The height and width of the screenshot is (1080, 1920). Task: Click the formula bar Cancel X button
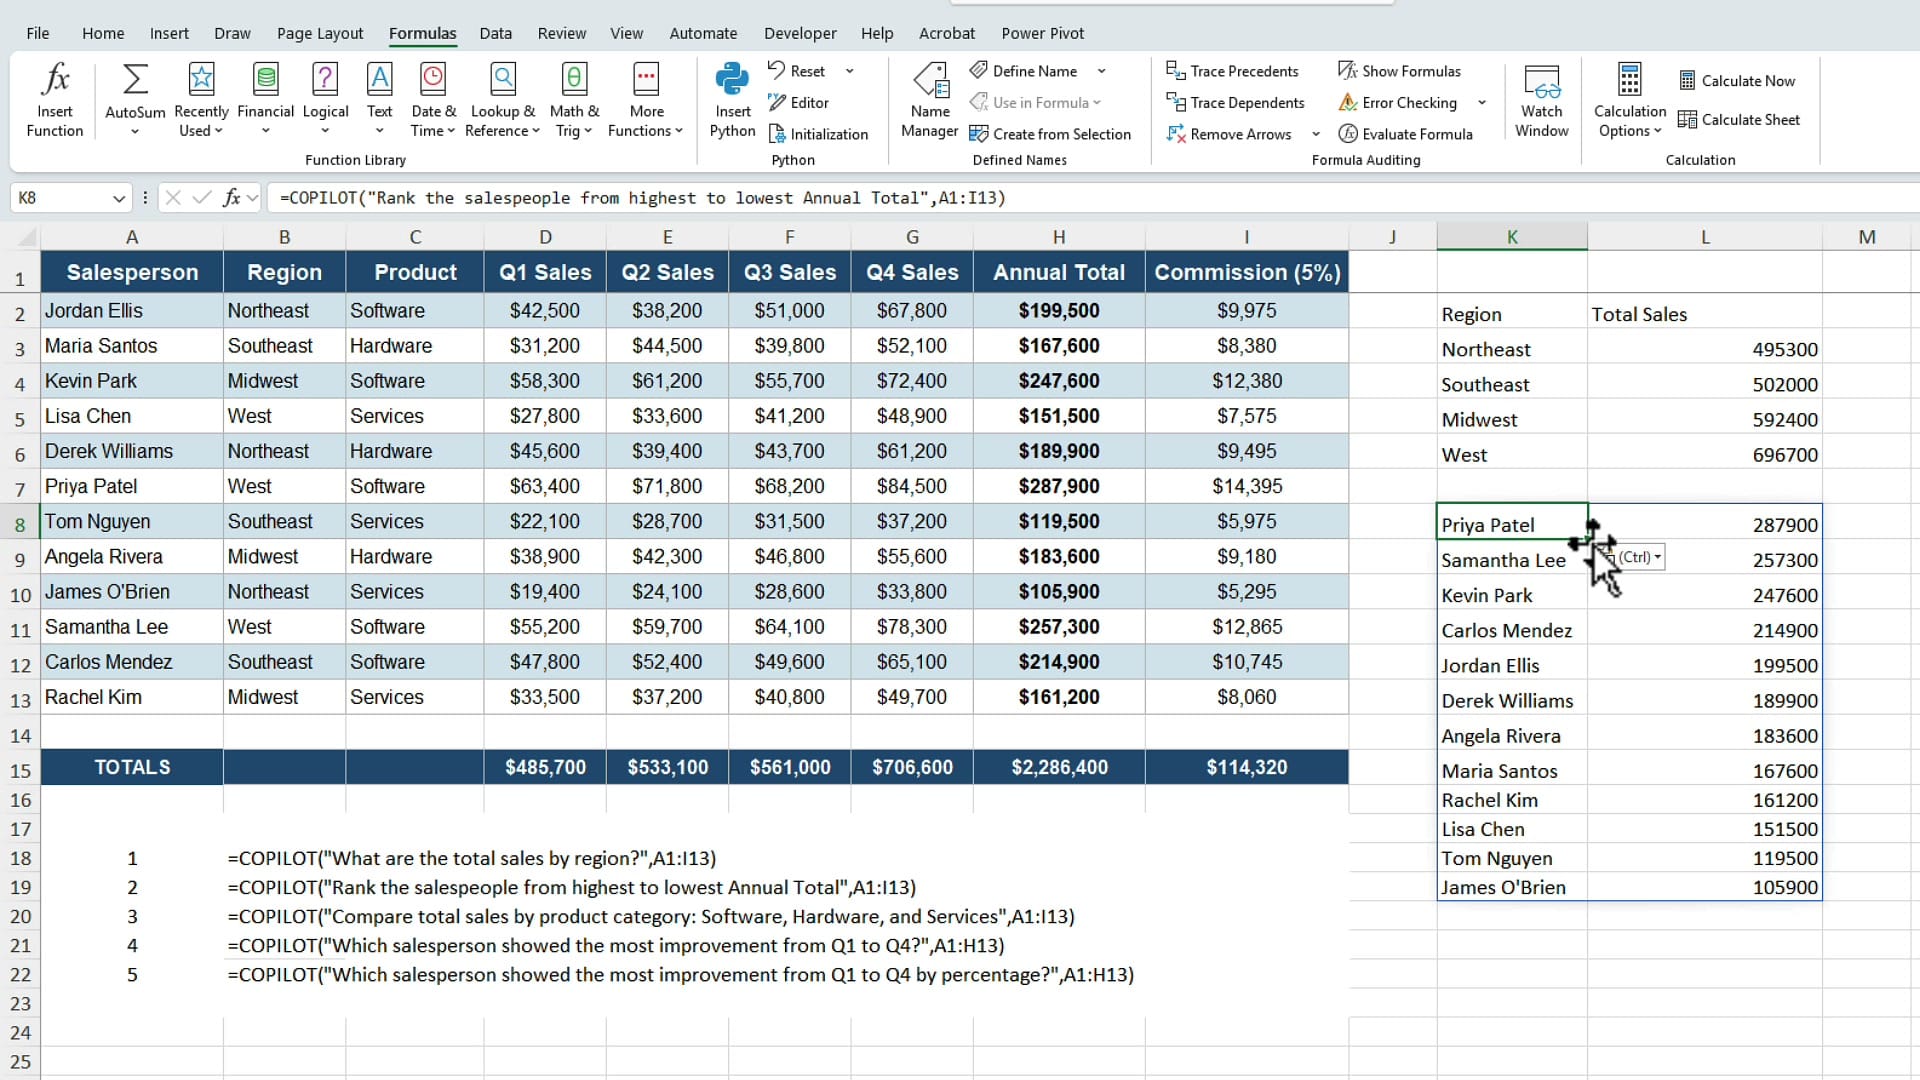173,198
